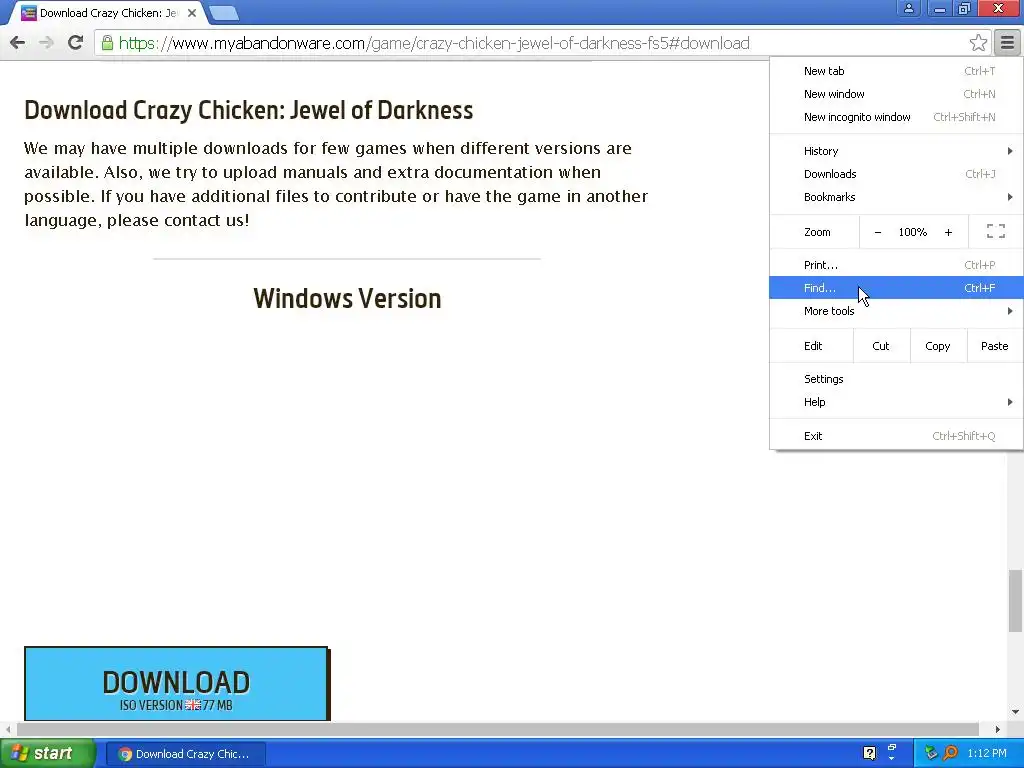Click the green padlock security icon
1024x768 pixels.
click(107, 43)
